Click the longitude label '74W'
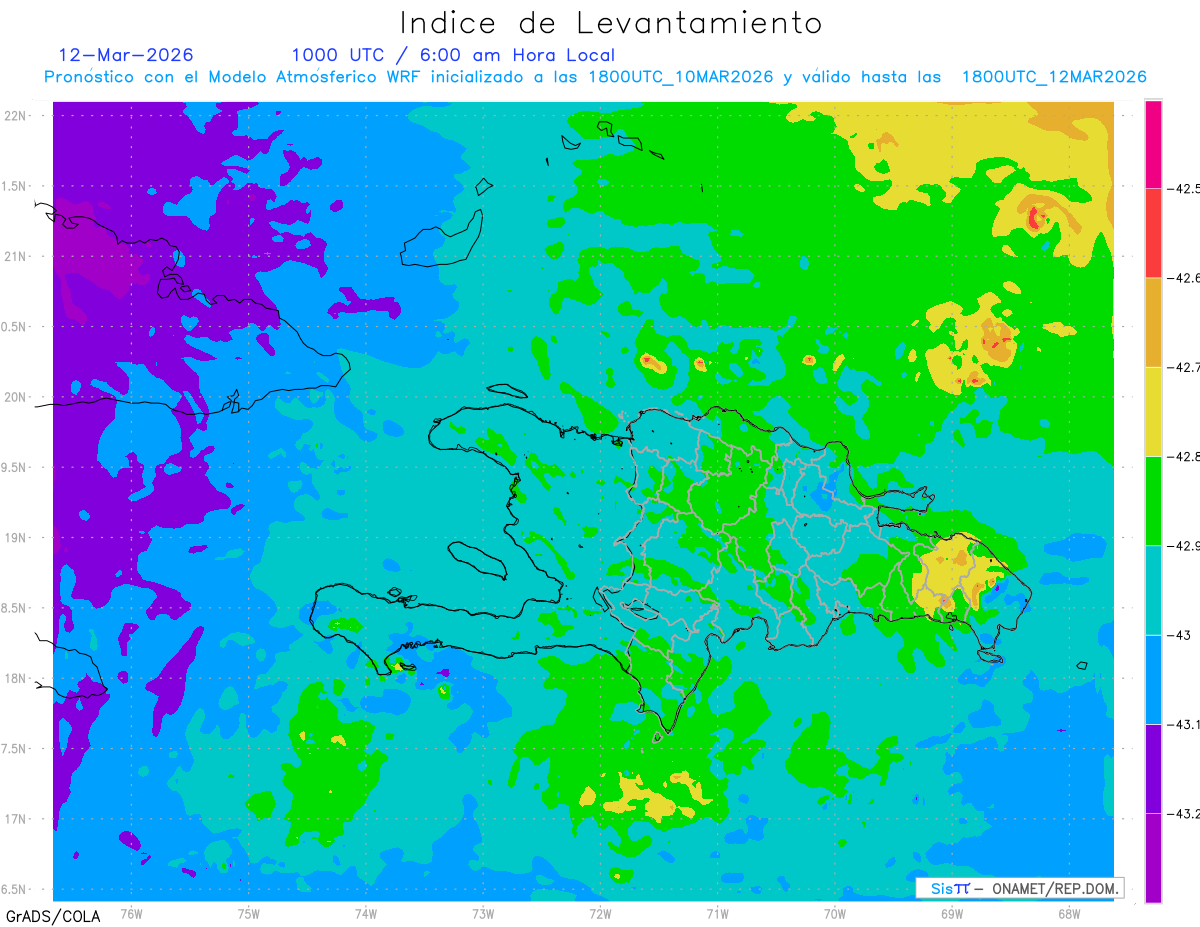 366,912
